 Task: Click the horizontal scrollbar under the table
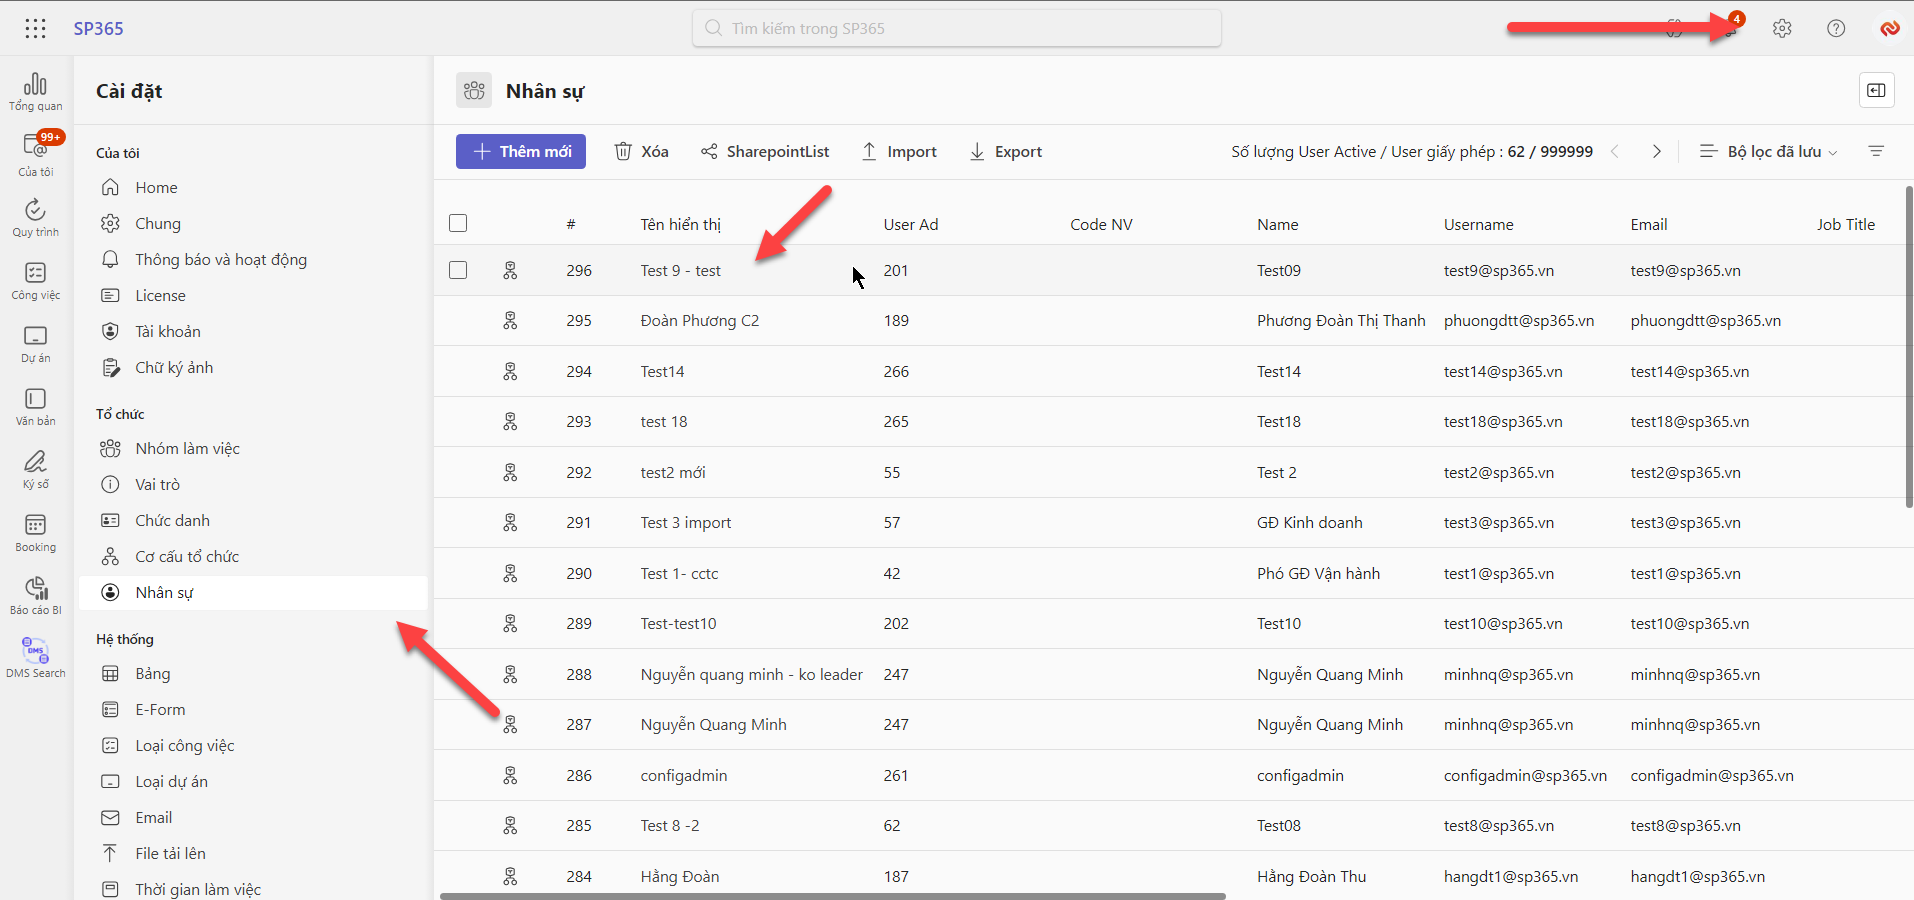832,896
